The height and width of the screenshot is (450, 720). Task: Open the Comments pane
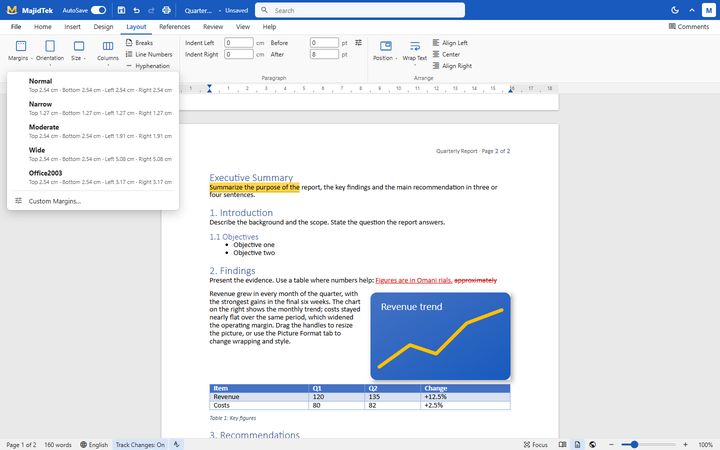688,27
